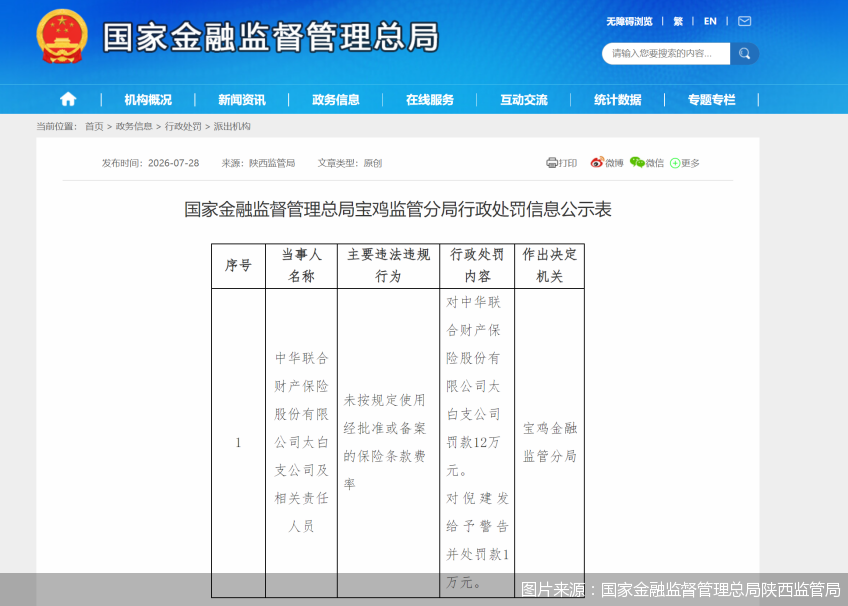The image size is (848, 606).
Task: Open the 在线服务 menu
Action: 430,100
